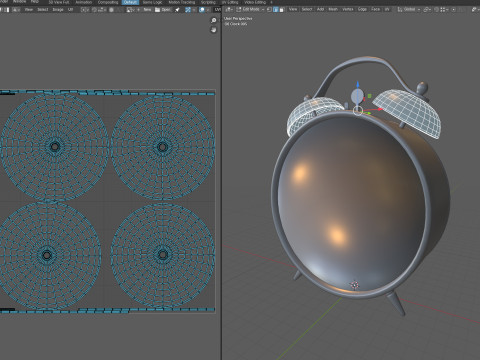The image size is (480, 360).
Task: Open the Global transform orientation dropdown
Action: point(409,9)
